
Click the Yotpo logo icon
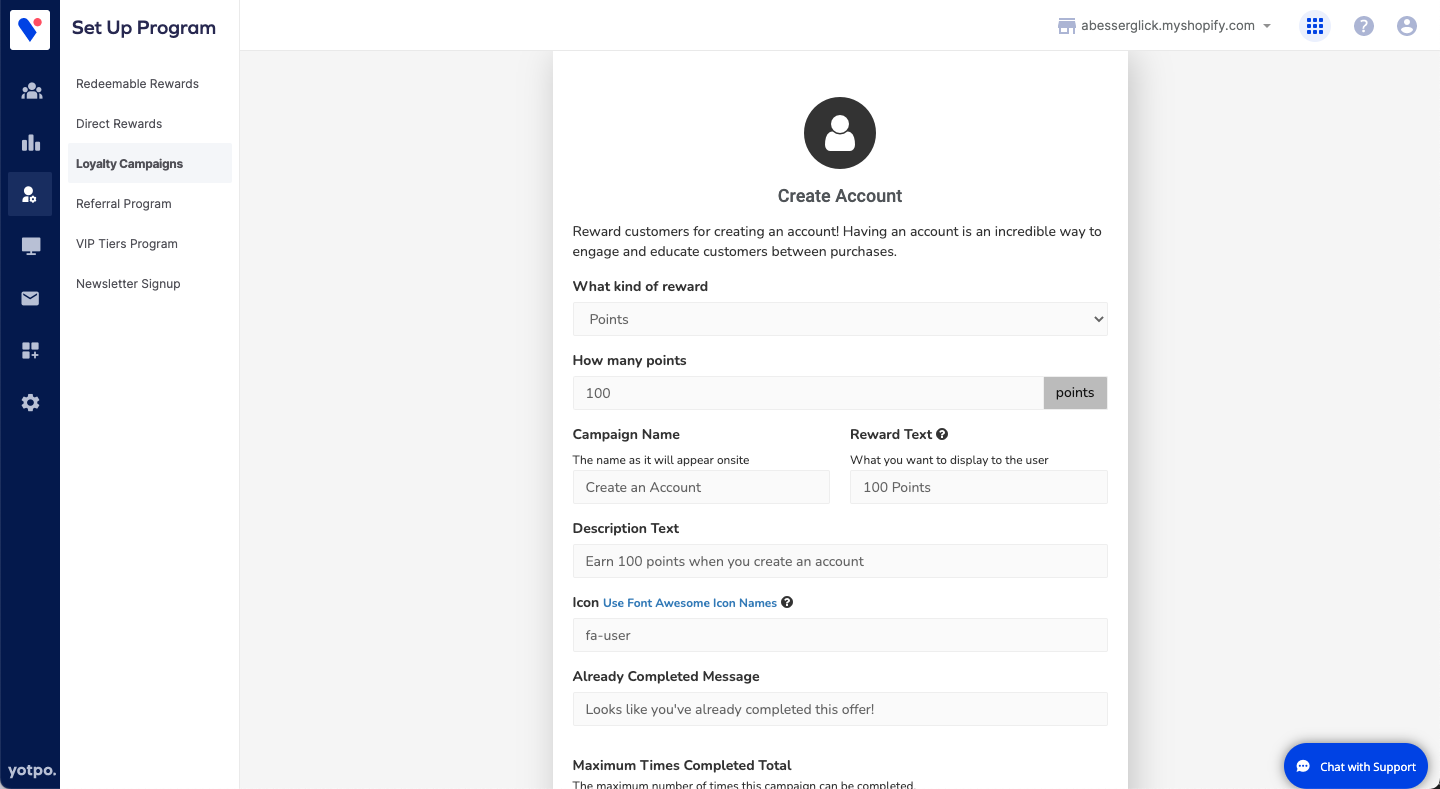(x=30, y=30)
